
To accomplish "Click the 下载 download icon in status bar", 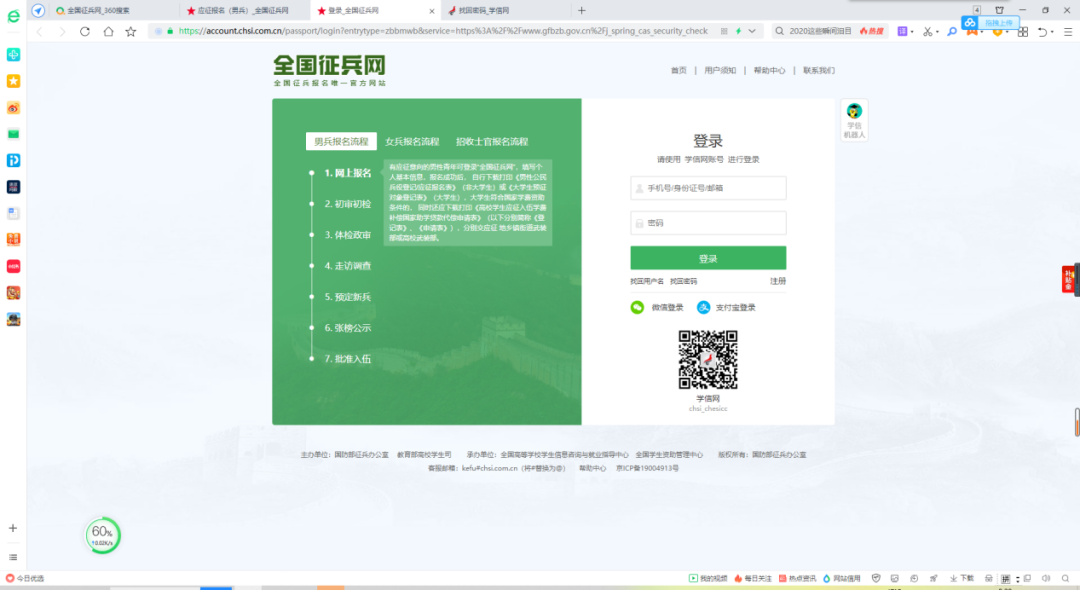I will 962,578.
